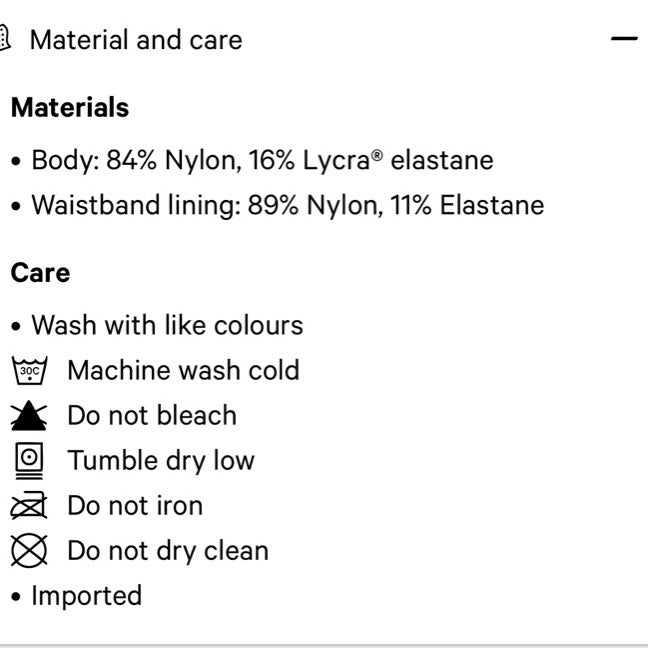
Task: Click the Care subheading
Action: pyautogui.click(x=40, y=273)
